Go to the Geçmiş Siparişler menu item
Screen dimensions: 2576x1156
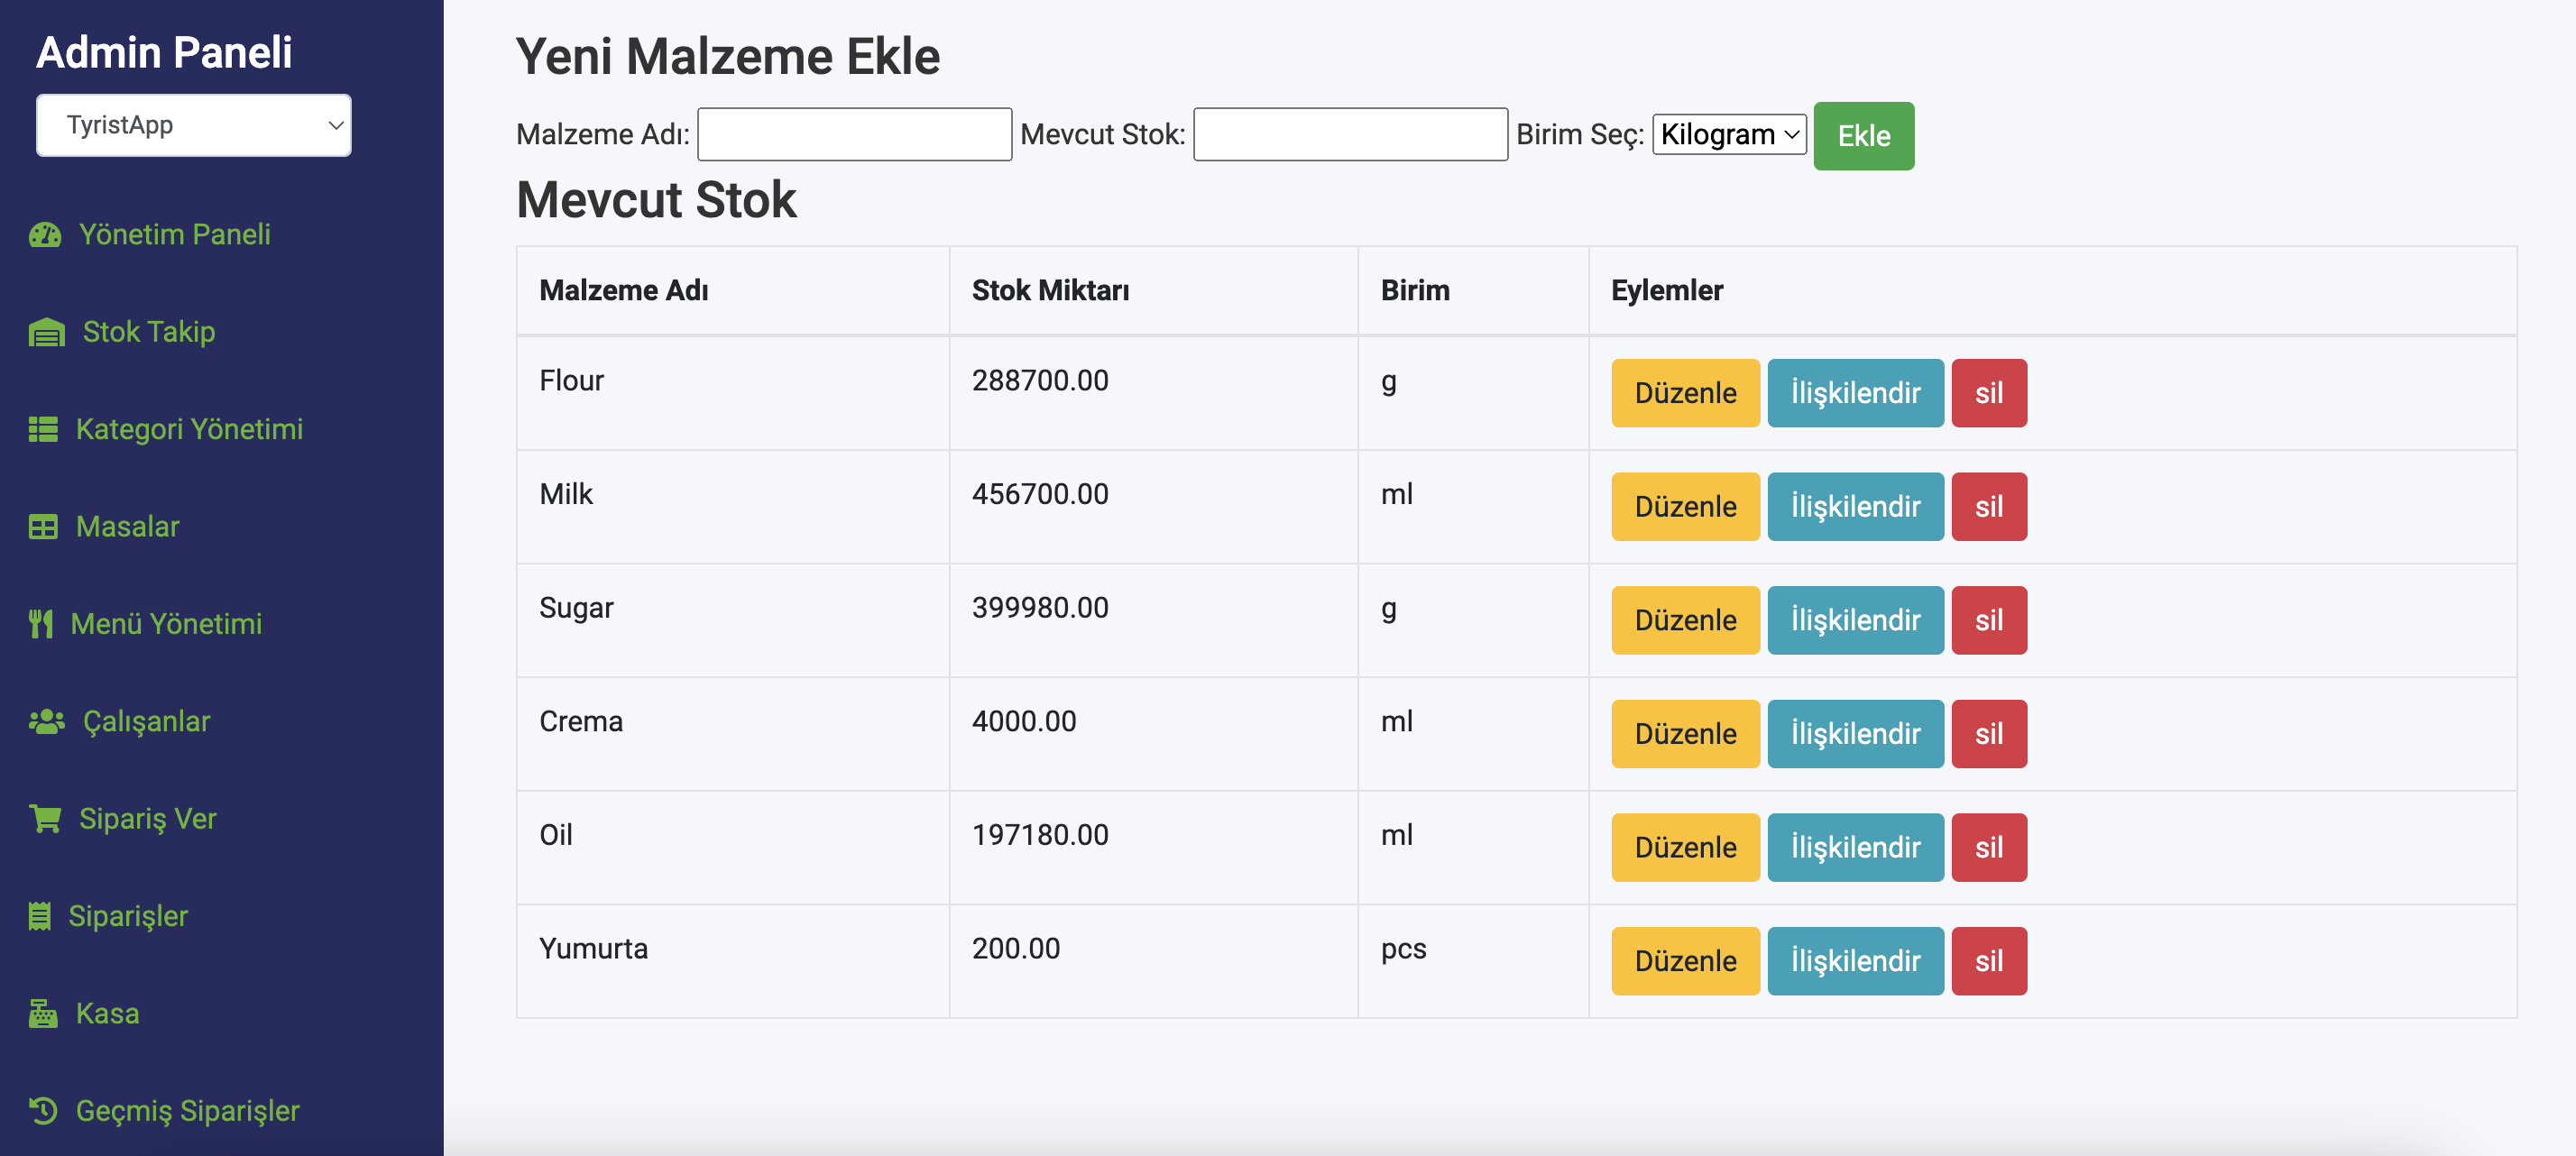187,1111
